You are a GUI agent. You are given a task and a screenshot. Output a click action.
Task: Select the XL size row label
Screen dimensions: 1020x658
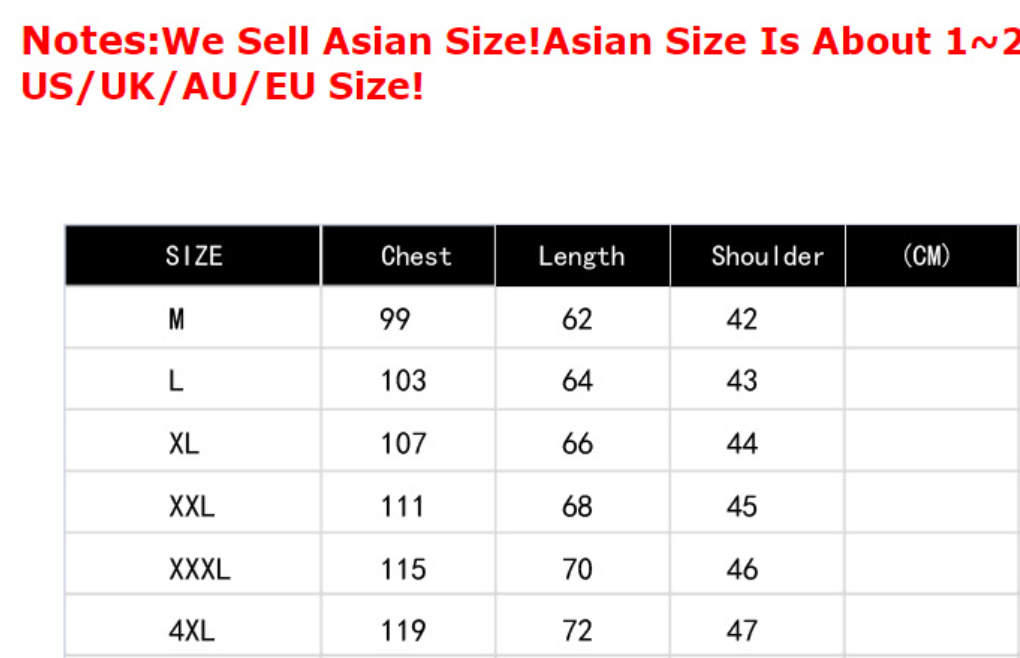[184, 443]
